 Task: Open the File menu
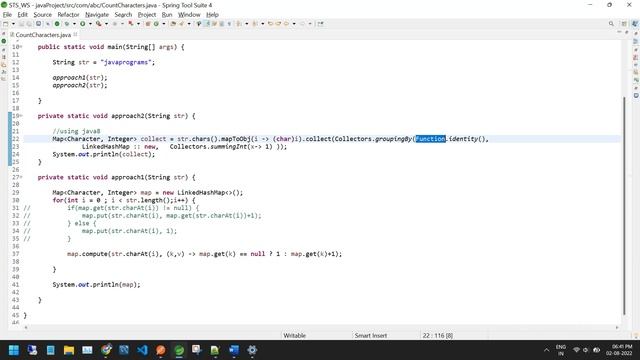pos(7,15)
